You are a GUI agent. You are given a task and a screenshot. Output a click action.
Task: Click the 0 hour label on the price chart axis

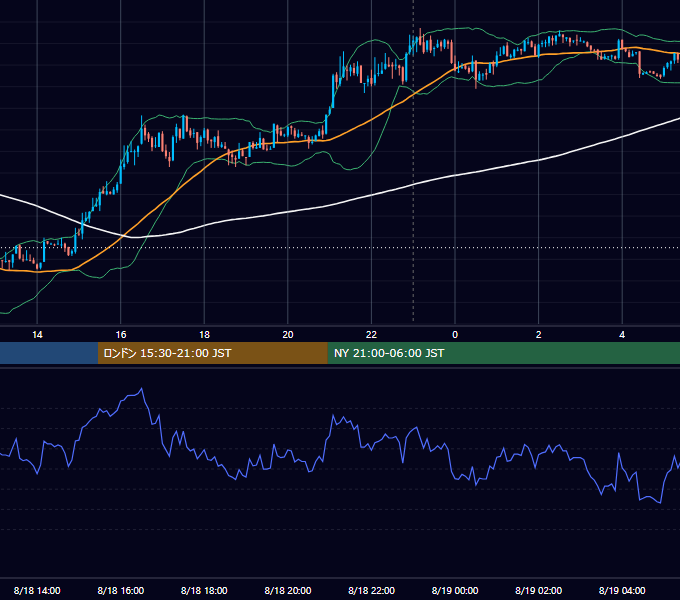pyautogui.click(x=455, y=335)
